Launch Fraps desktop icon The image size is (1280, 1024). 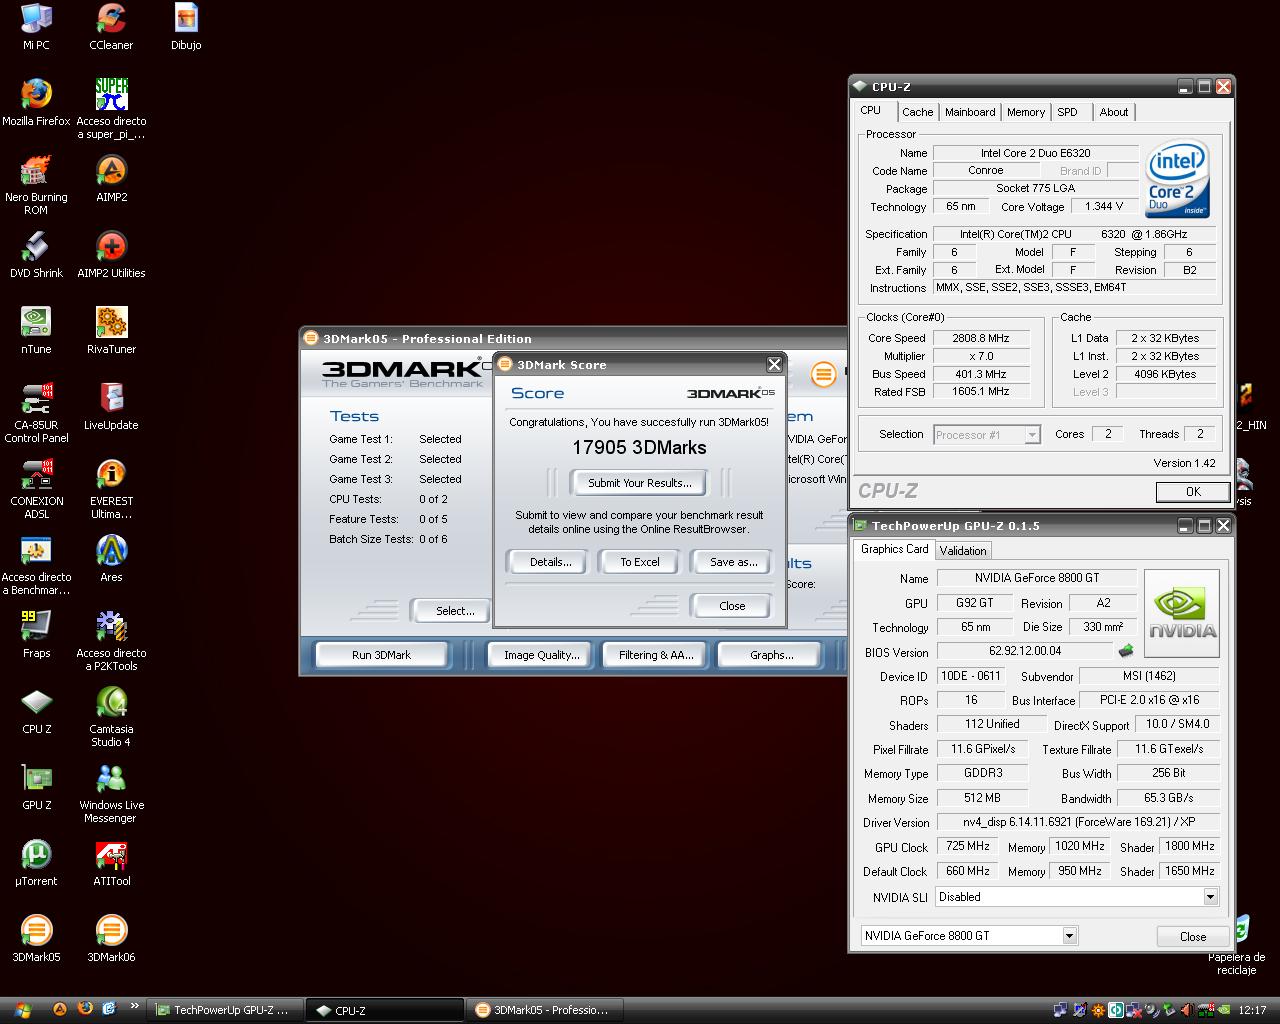pyautogui.click(x=36, y=634)
